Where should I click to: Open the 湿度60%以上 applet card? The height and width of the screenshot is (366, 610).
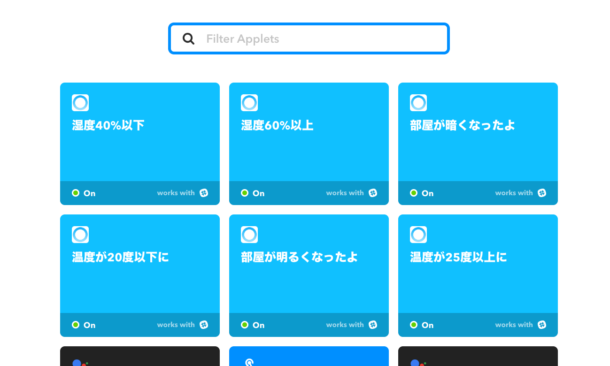(309, 144)
